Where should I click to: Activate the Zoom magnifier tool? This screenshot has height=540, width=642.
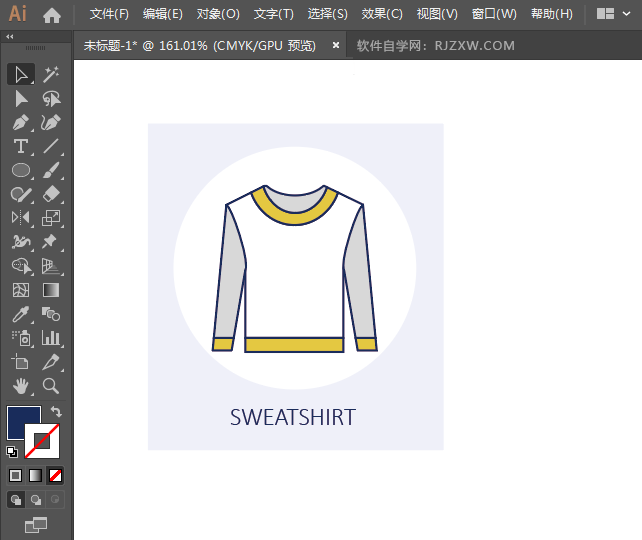pos(51,385)
